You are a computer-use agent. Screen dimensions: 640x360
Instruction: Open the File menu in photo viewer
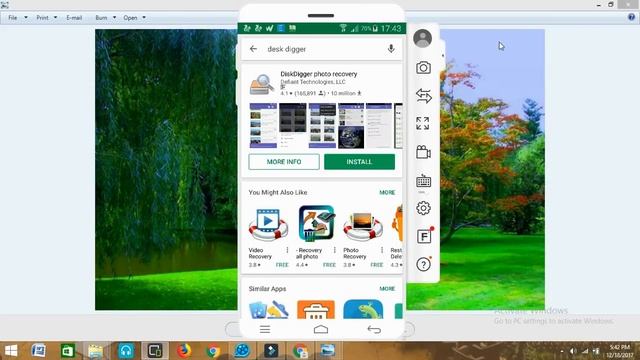(13, 18)
